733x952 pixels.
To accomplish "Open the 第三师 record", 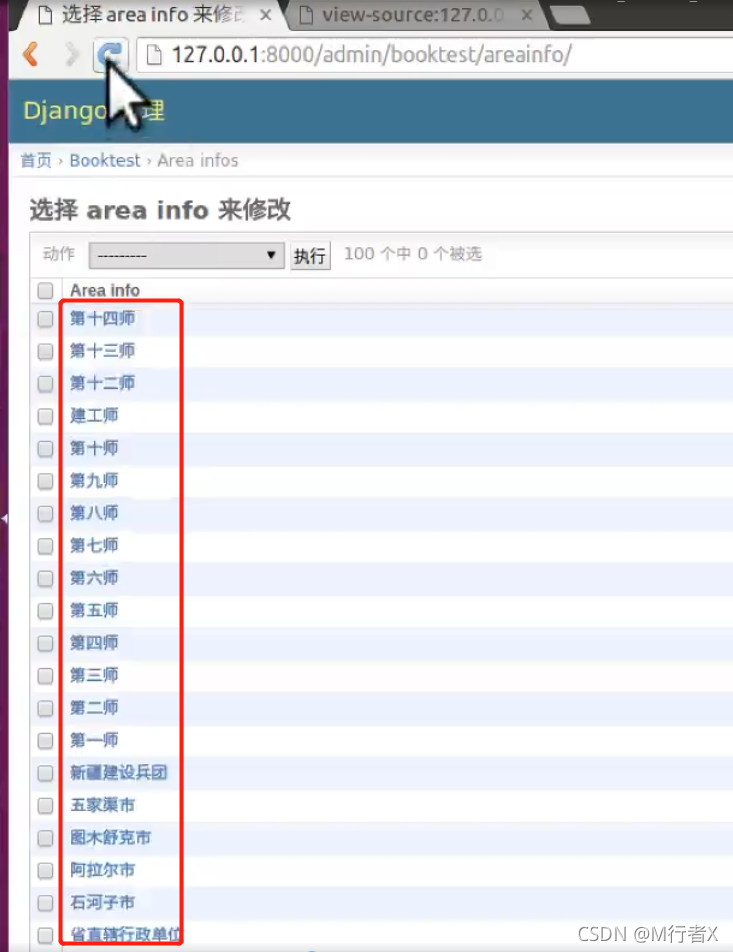I will 94,675.
